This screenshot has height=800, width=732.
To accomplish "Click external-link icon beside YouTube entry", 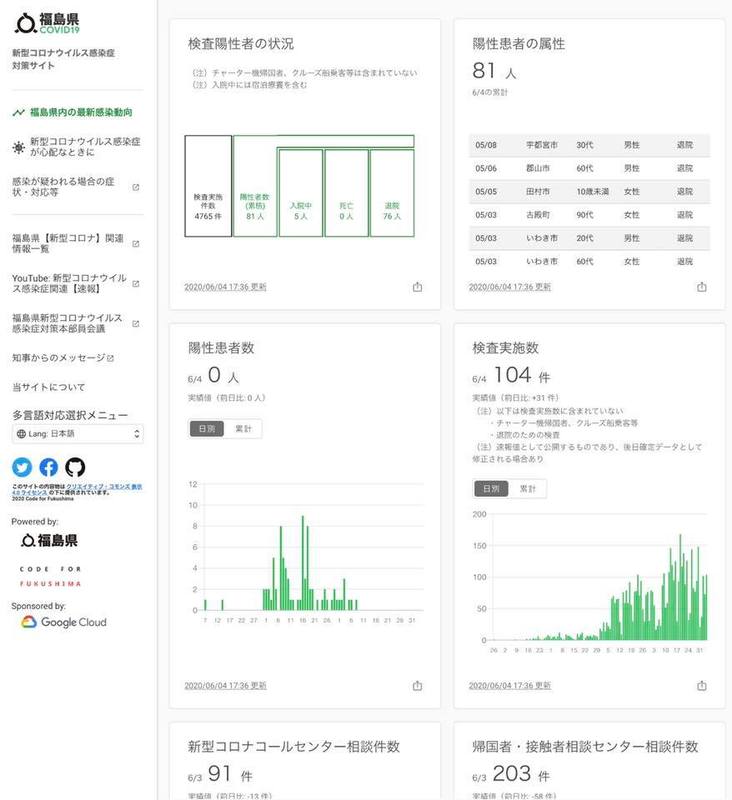I will [136, 284].
